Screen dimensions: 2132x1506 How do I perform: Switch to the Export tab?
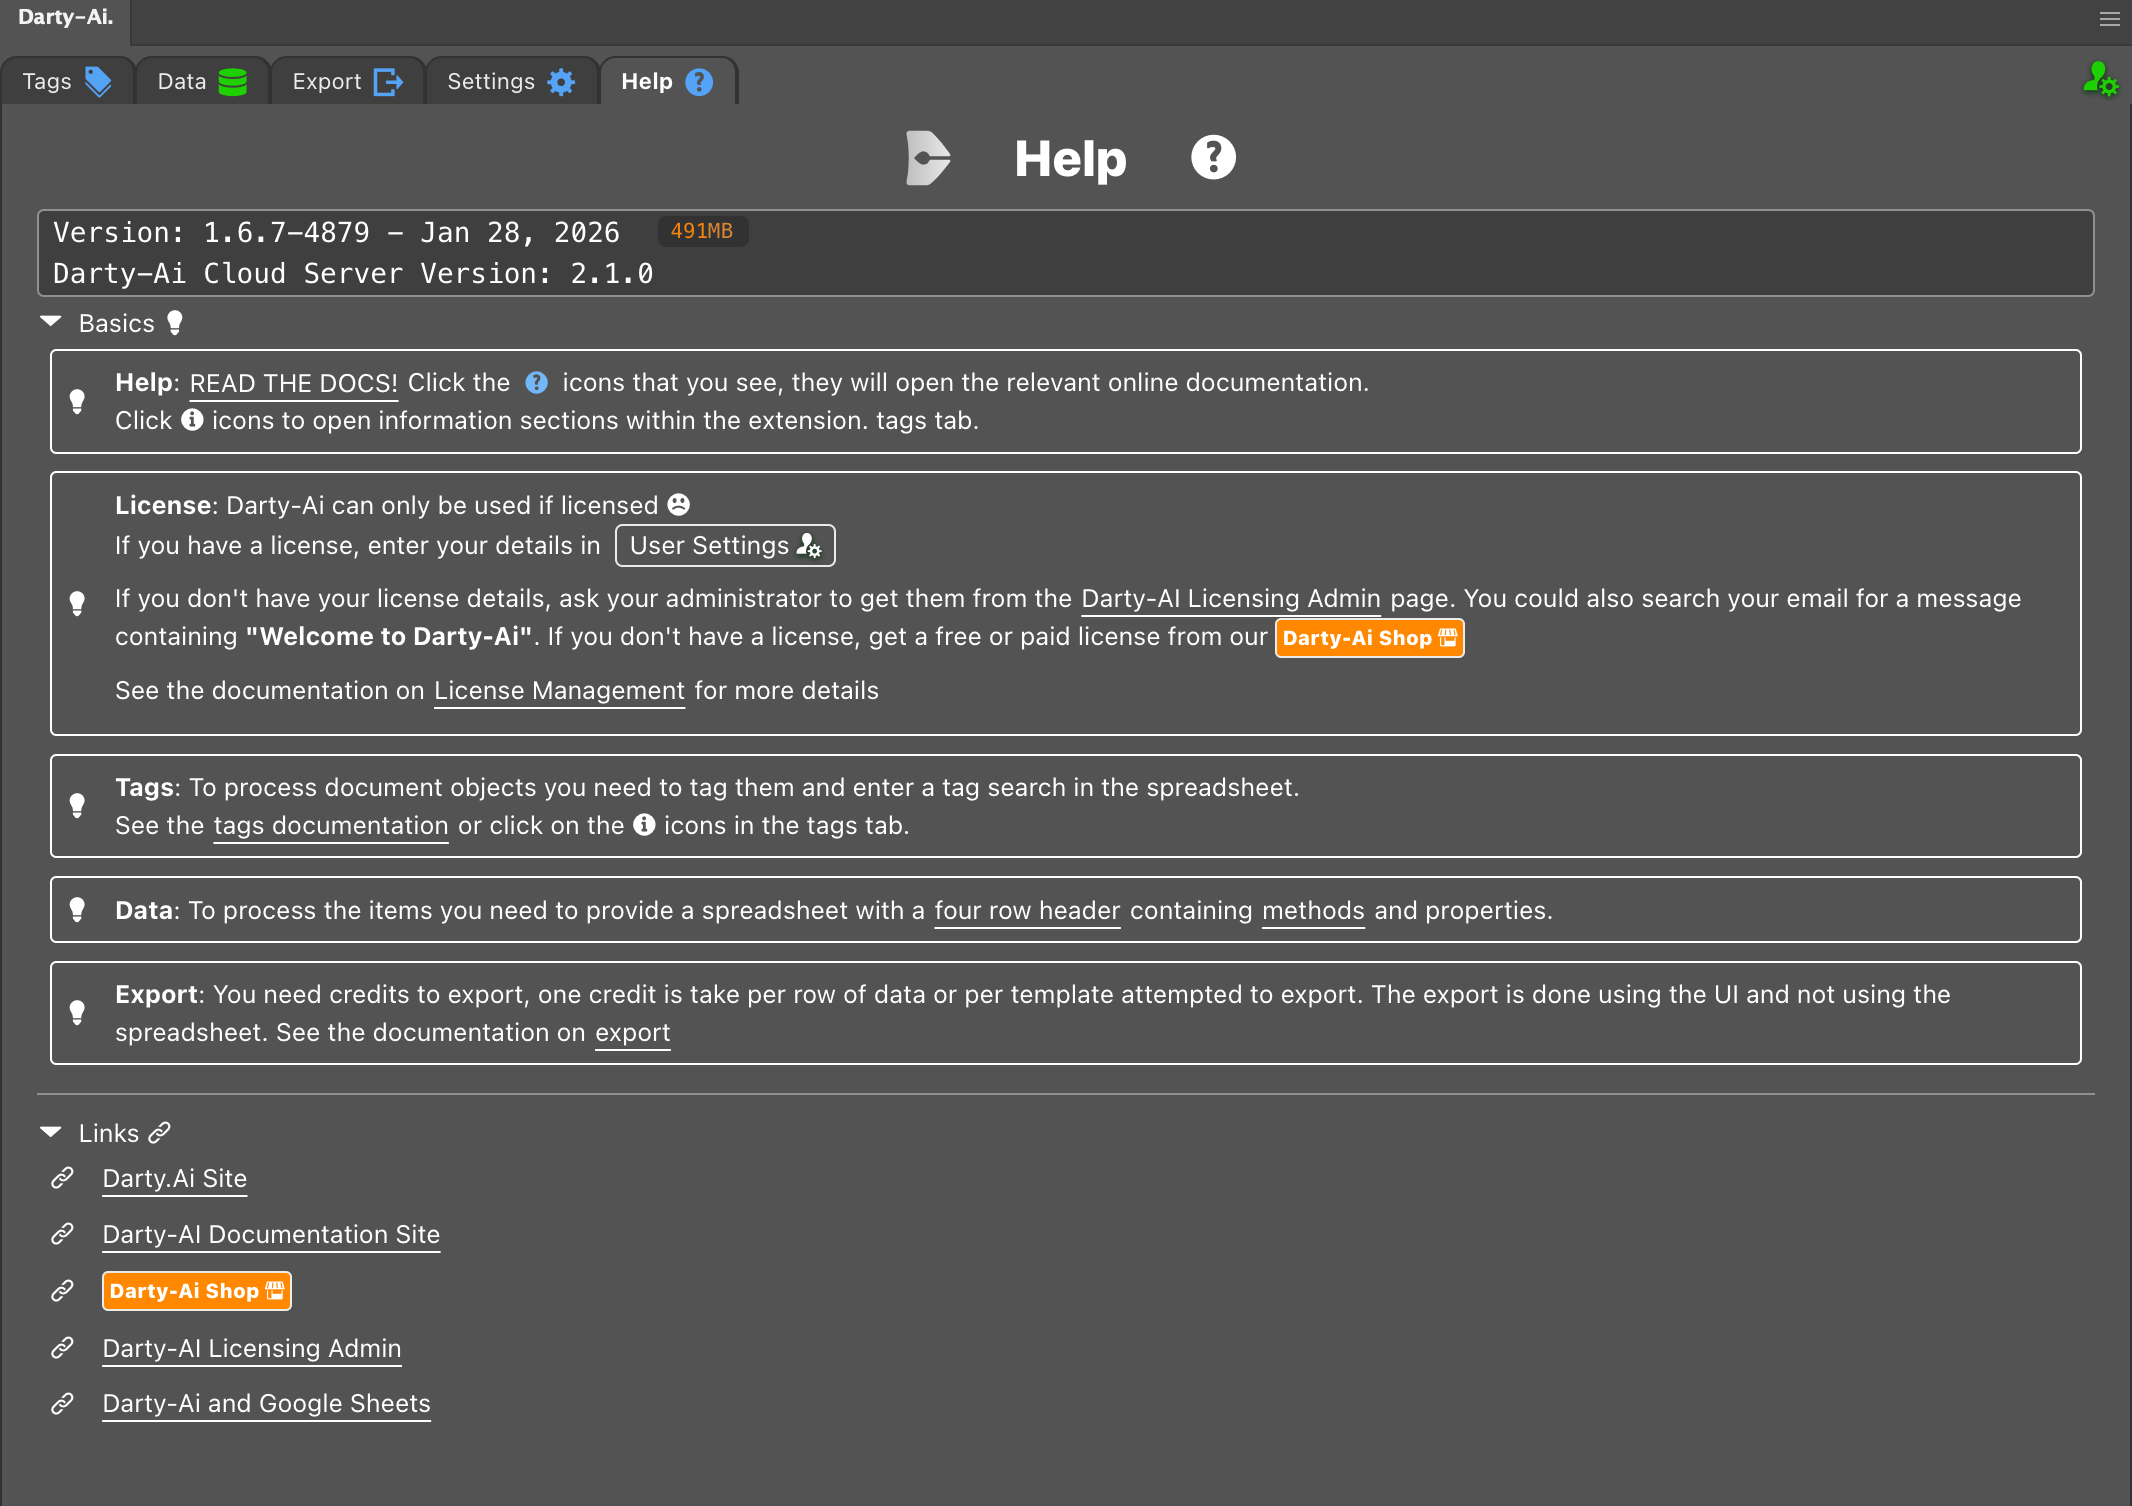pyautogui.click(x=345, y=81)
